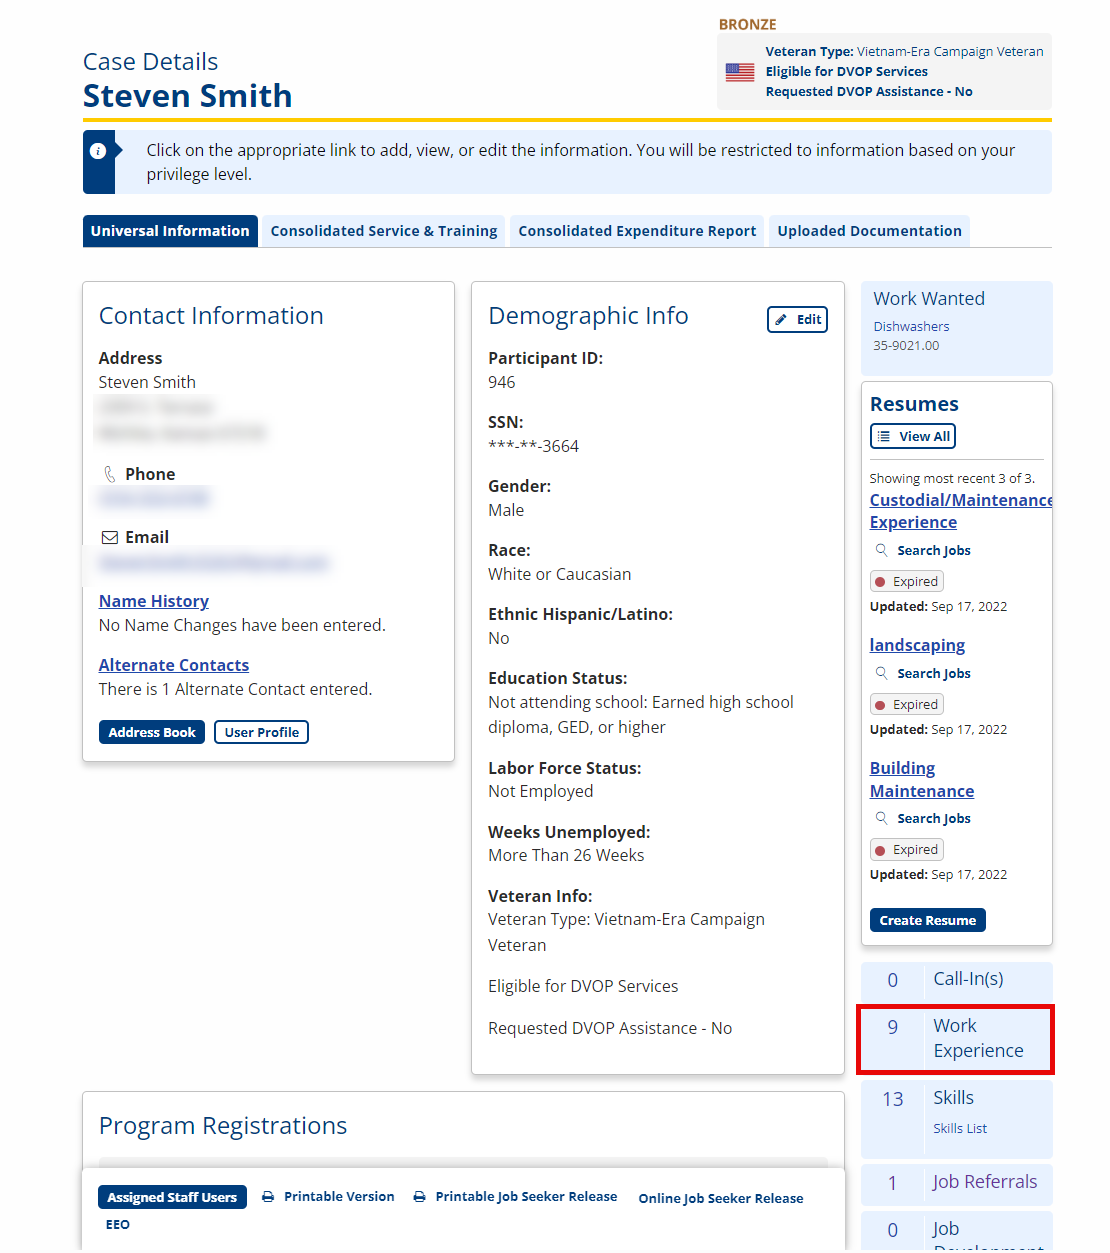Open the Skills List link
The height and width of the screenshot is (1253, 1110).
point(960,1128)
